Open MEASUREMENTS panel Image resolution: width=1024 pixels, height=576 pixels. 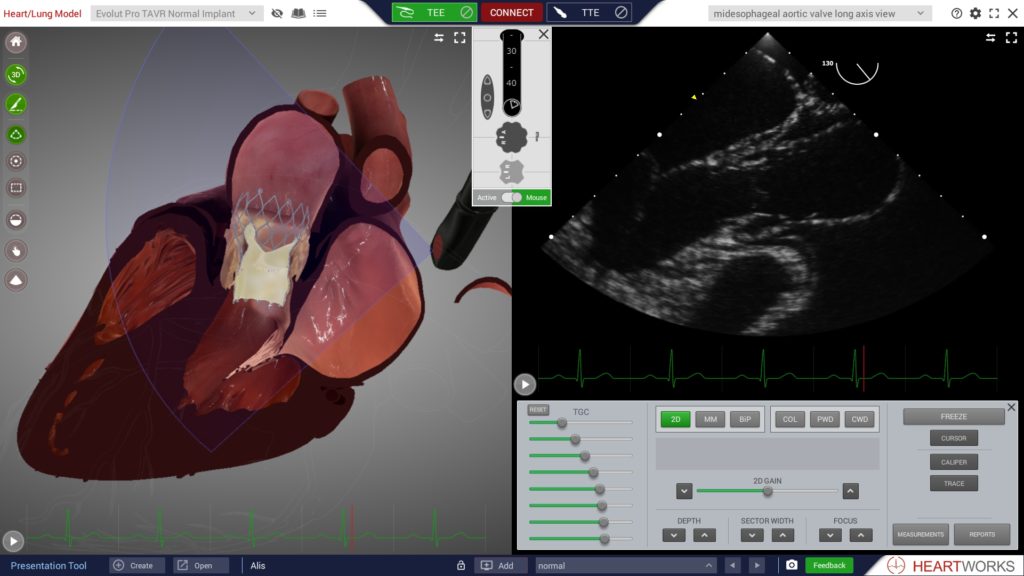(x=920, y=534)
